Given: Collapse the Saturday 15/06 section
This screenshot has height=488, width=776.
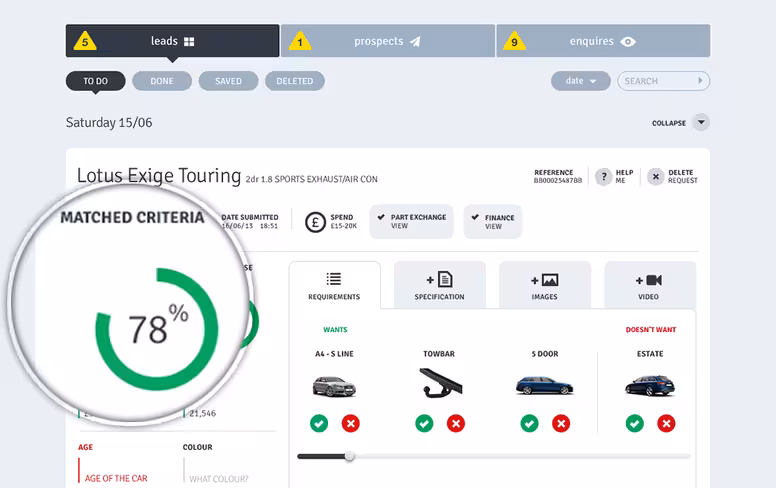Looking at the screenshot, I should [701, 122].
